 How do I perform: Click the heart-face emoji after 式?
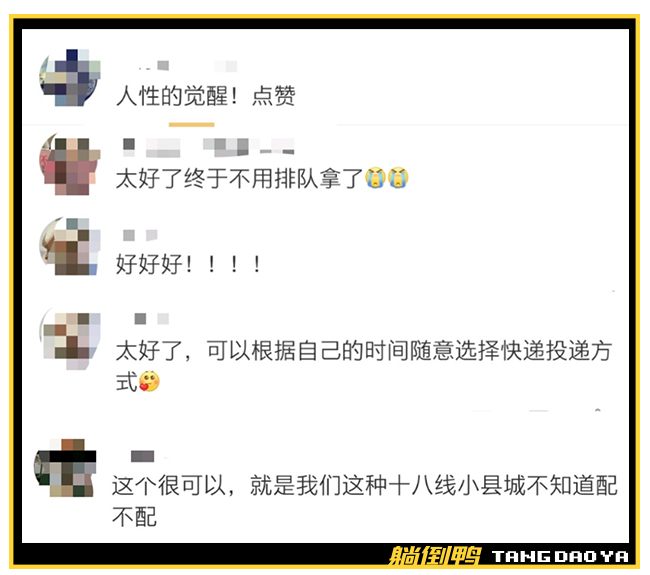point(149,381)
